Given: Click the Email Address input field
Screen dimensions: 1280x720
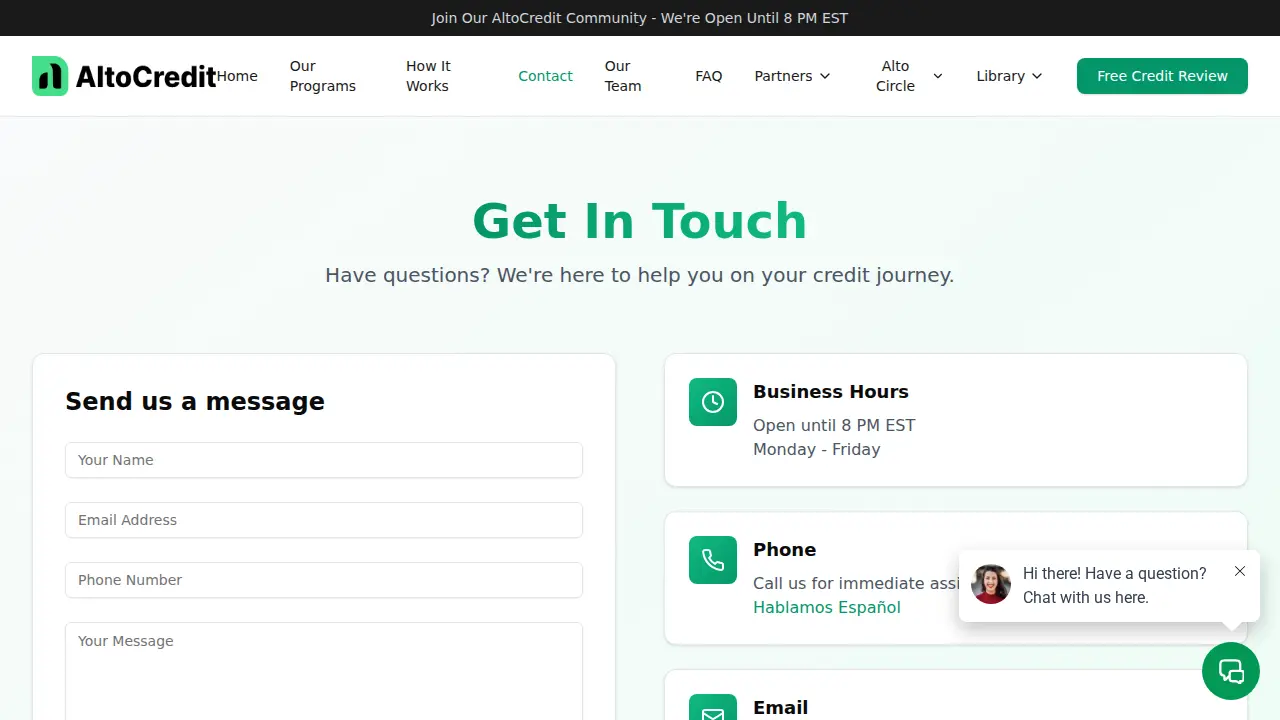Looking at the screenshot, I should click(x=324, y=520).
